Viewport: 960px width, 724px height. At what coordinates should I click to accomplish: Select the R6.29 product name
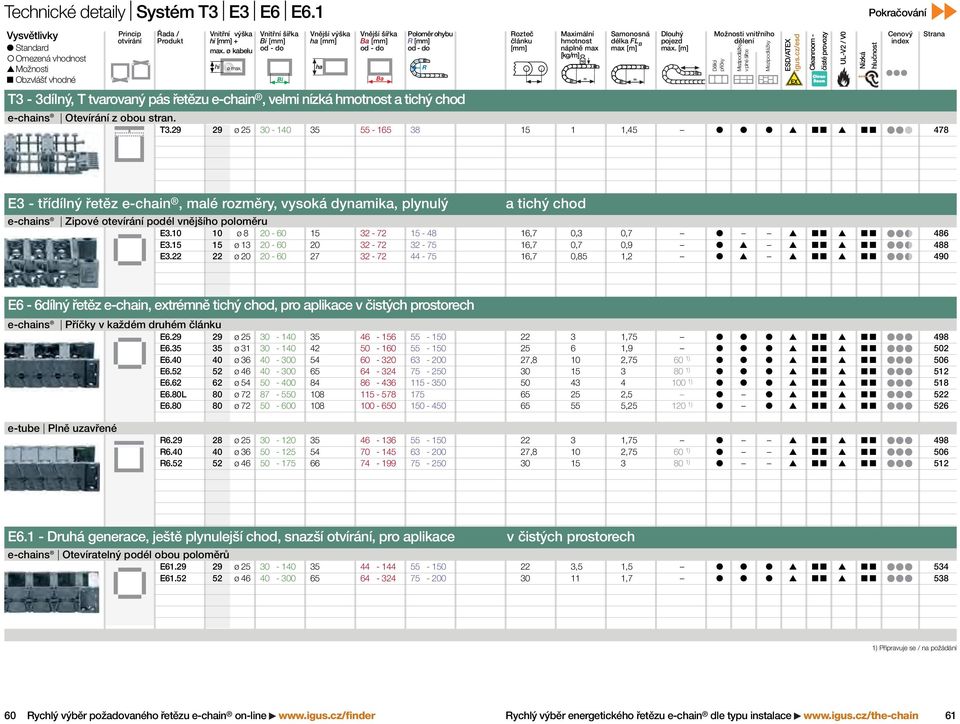click(171, 440)
